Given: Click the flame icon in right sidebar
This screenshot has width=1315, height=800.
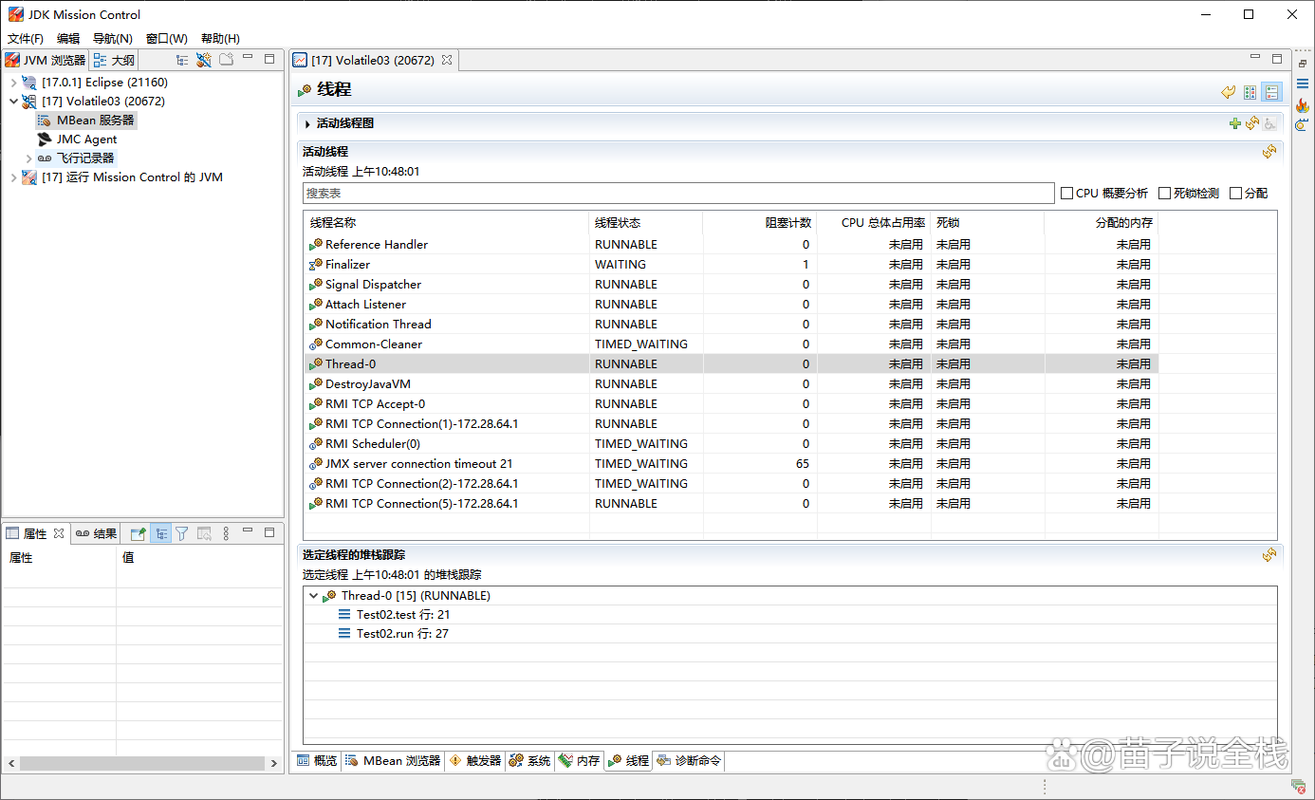Looking at the screenshot, I should tap(1301, 104).
